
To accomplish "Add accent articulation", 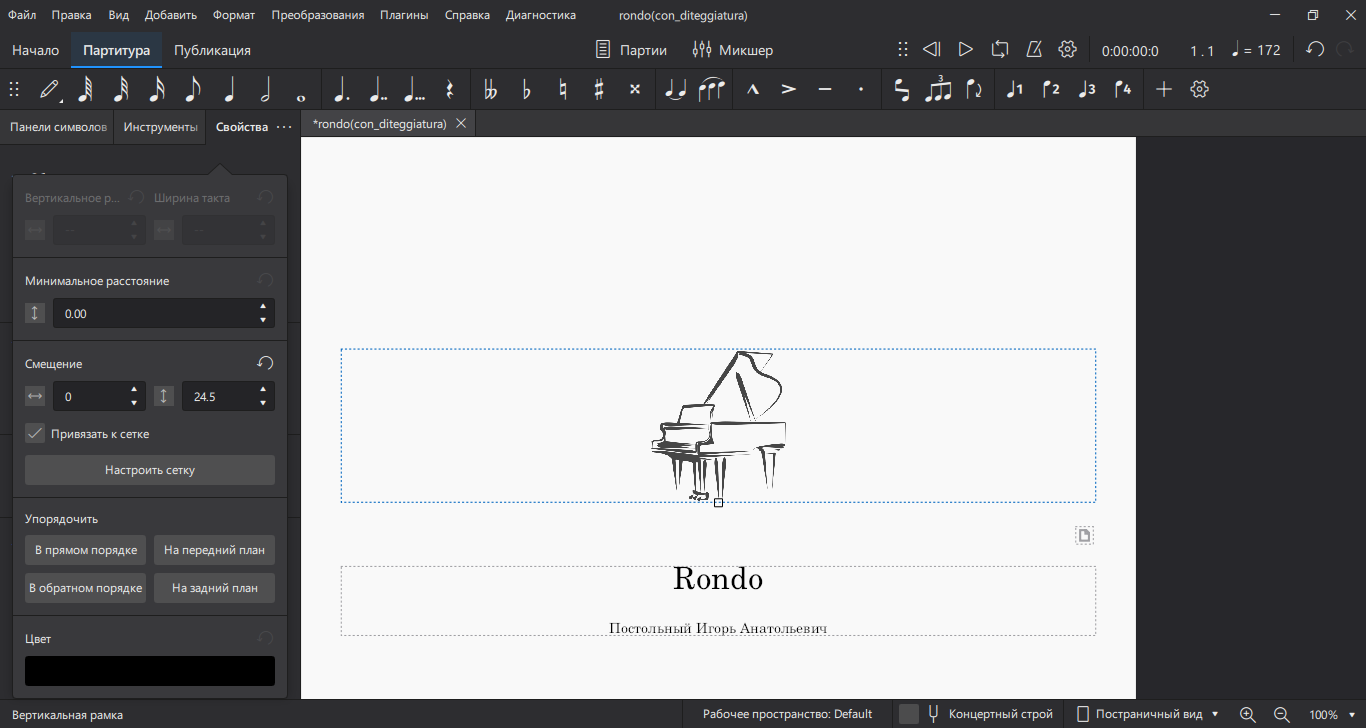I will (789, 89).
